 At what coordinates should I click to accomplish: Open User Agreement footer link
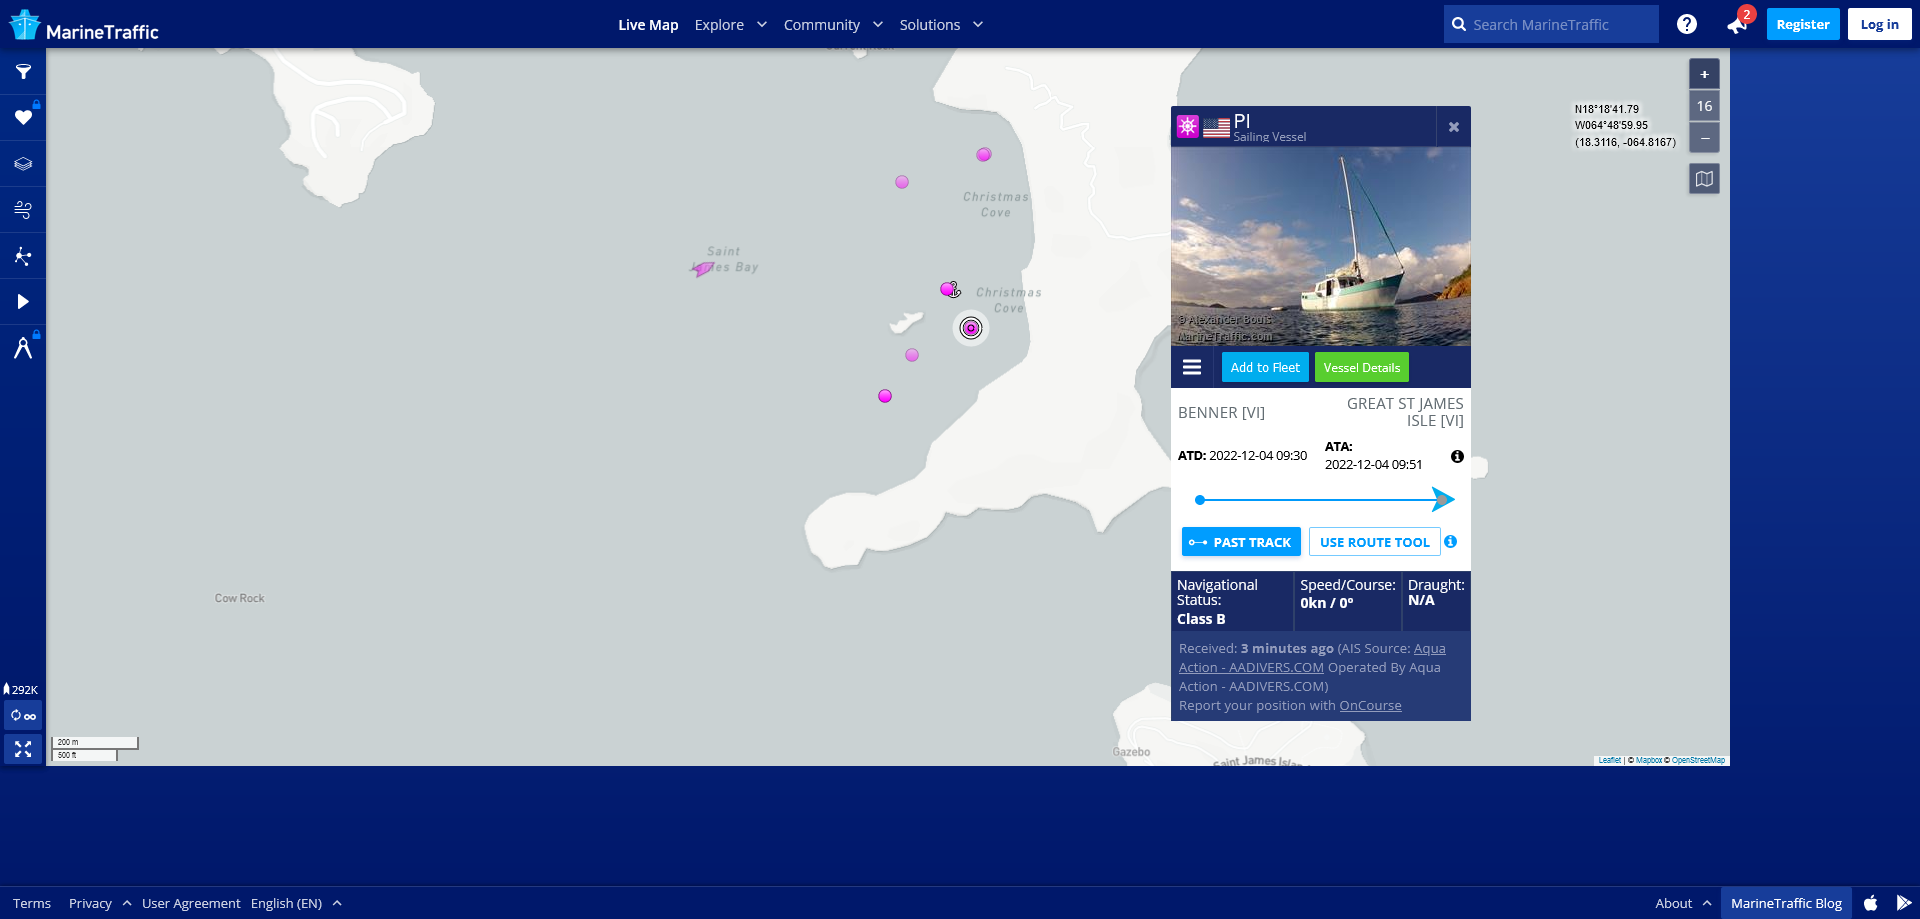pos(191,903)
